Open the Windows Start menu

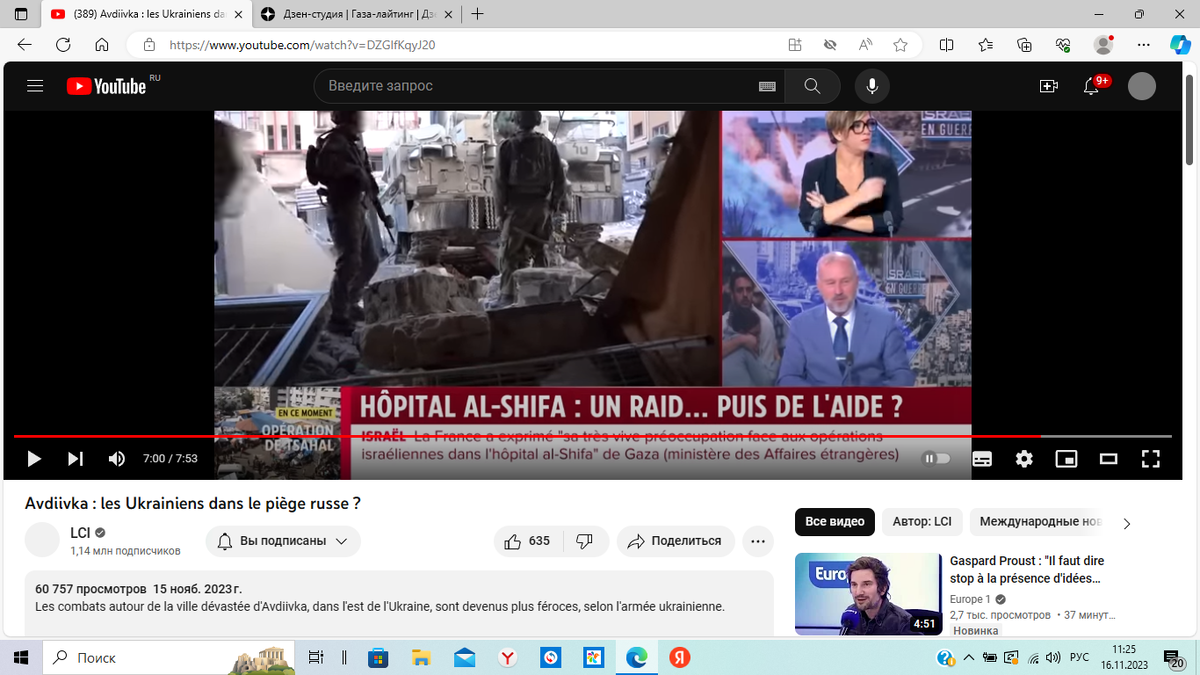pos(21,657)
